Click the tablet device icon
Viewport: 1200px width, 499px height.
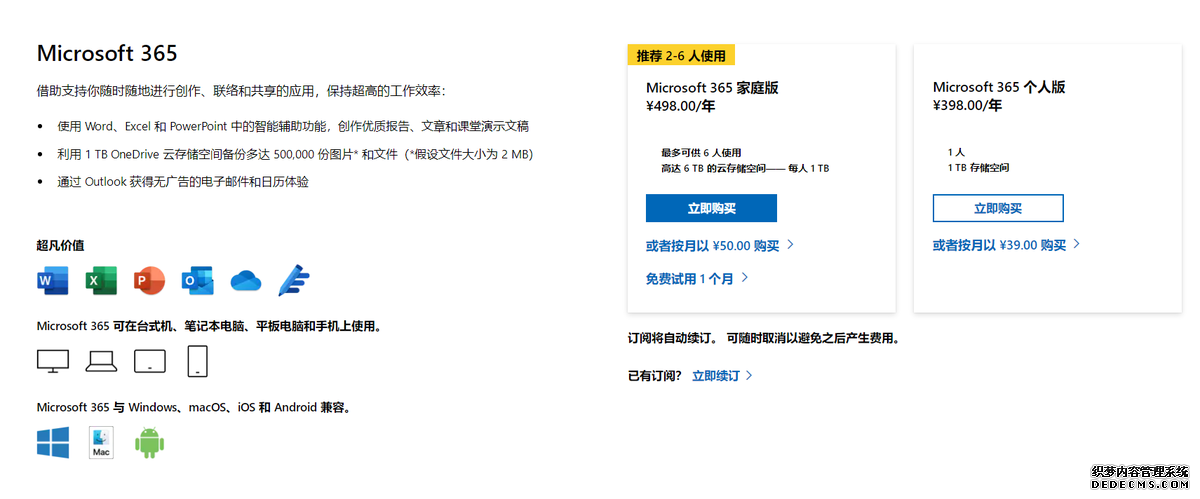pyautogui.click(x=149, y=361)
